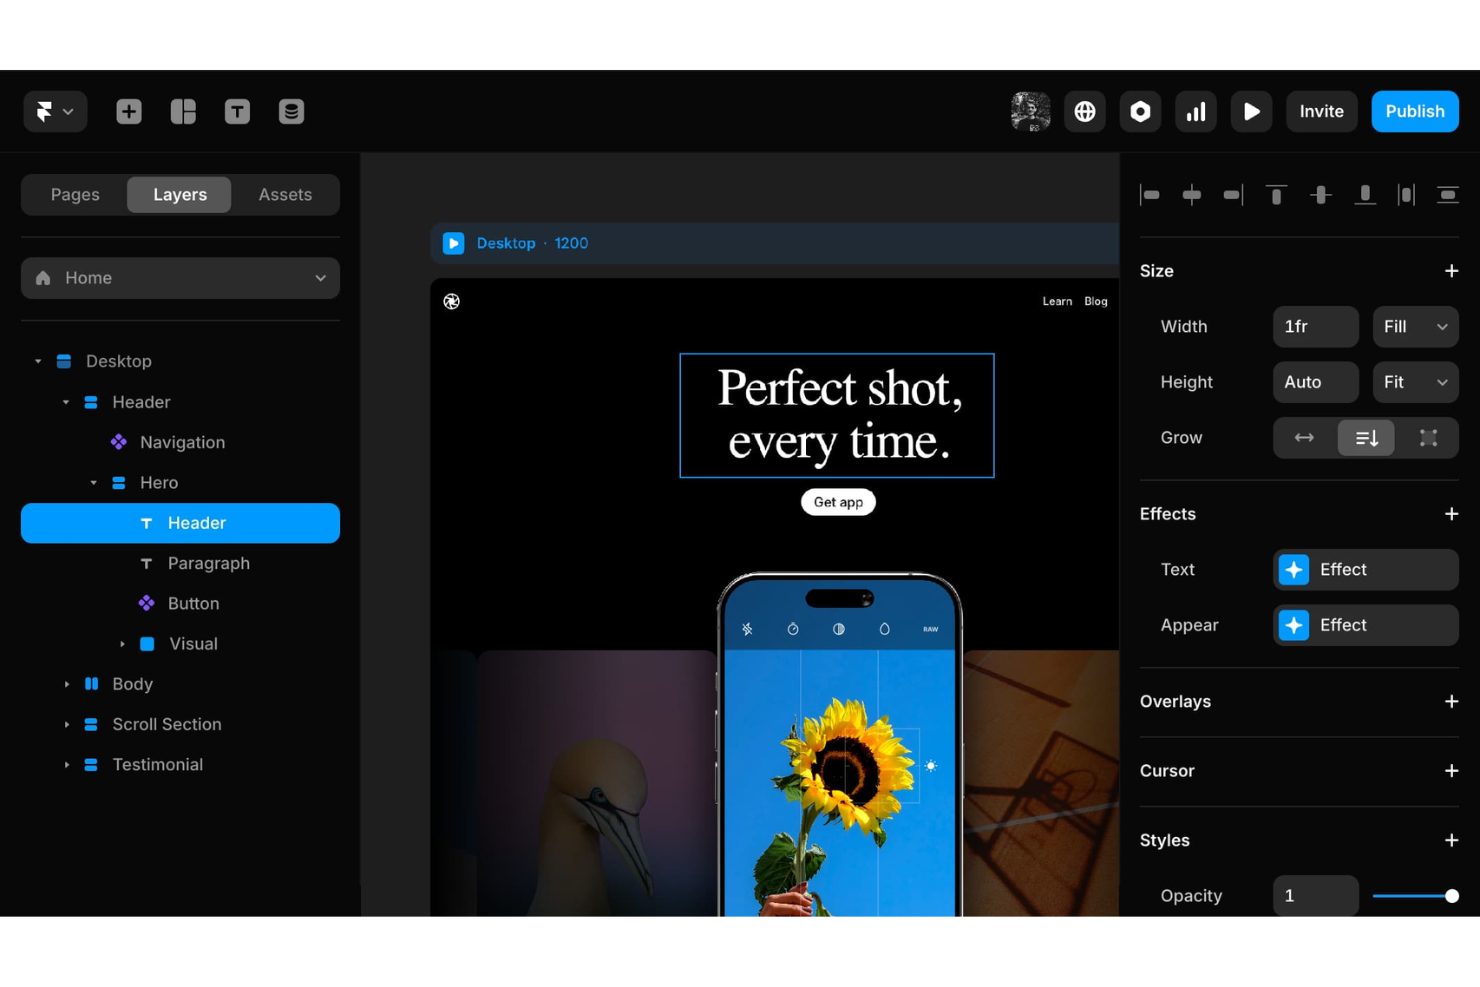Open the Localization globe icon
This screenshot has height=987, width=1480.
tap(1084, 111)
